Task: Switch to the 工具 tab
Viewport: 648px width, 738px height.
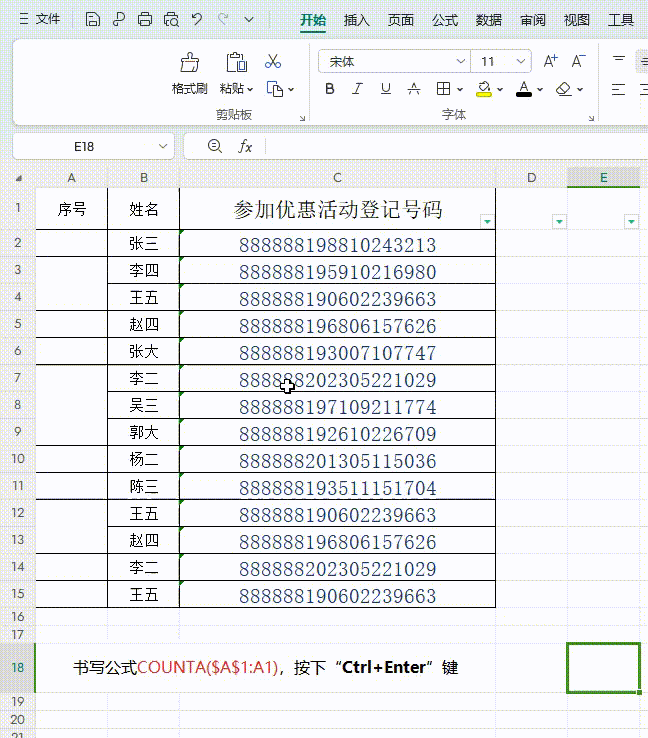Action: point(621,20)
